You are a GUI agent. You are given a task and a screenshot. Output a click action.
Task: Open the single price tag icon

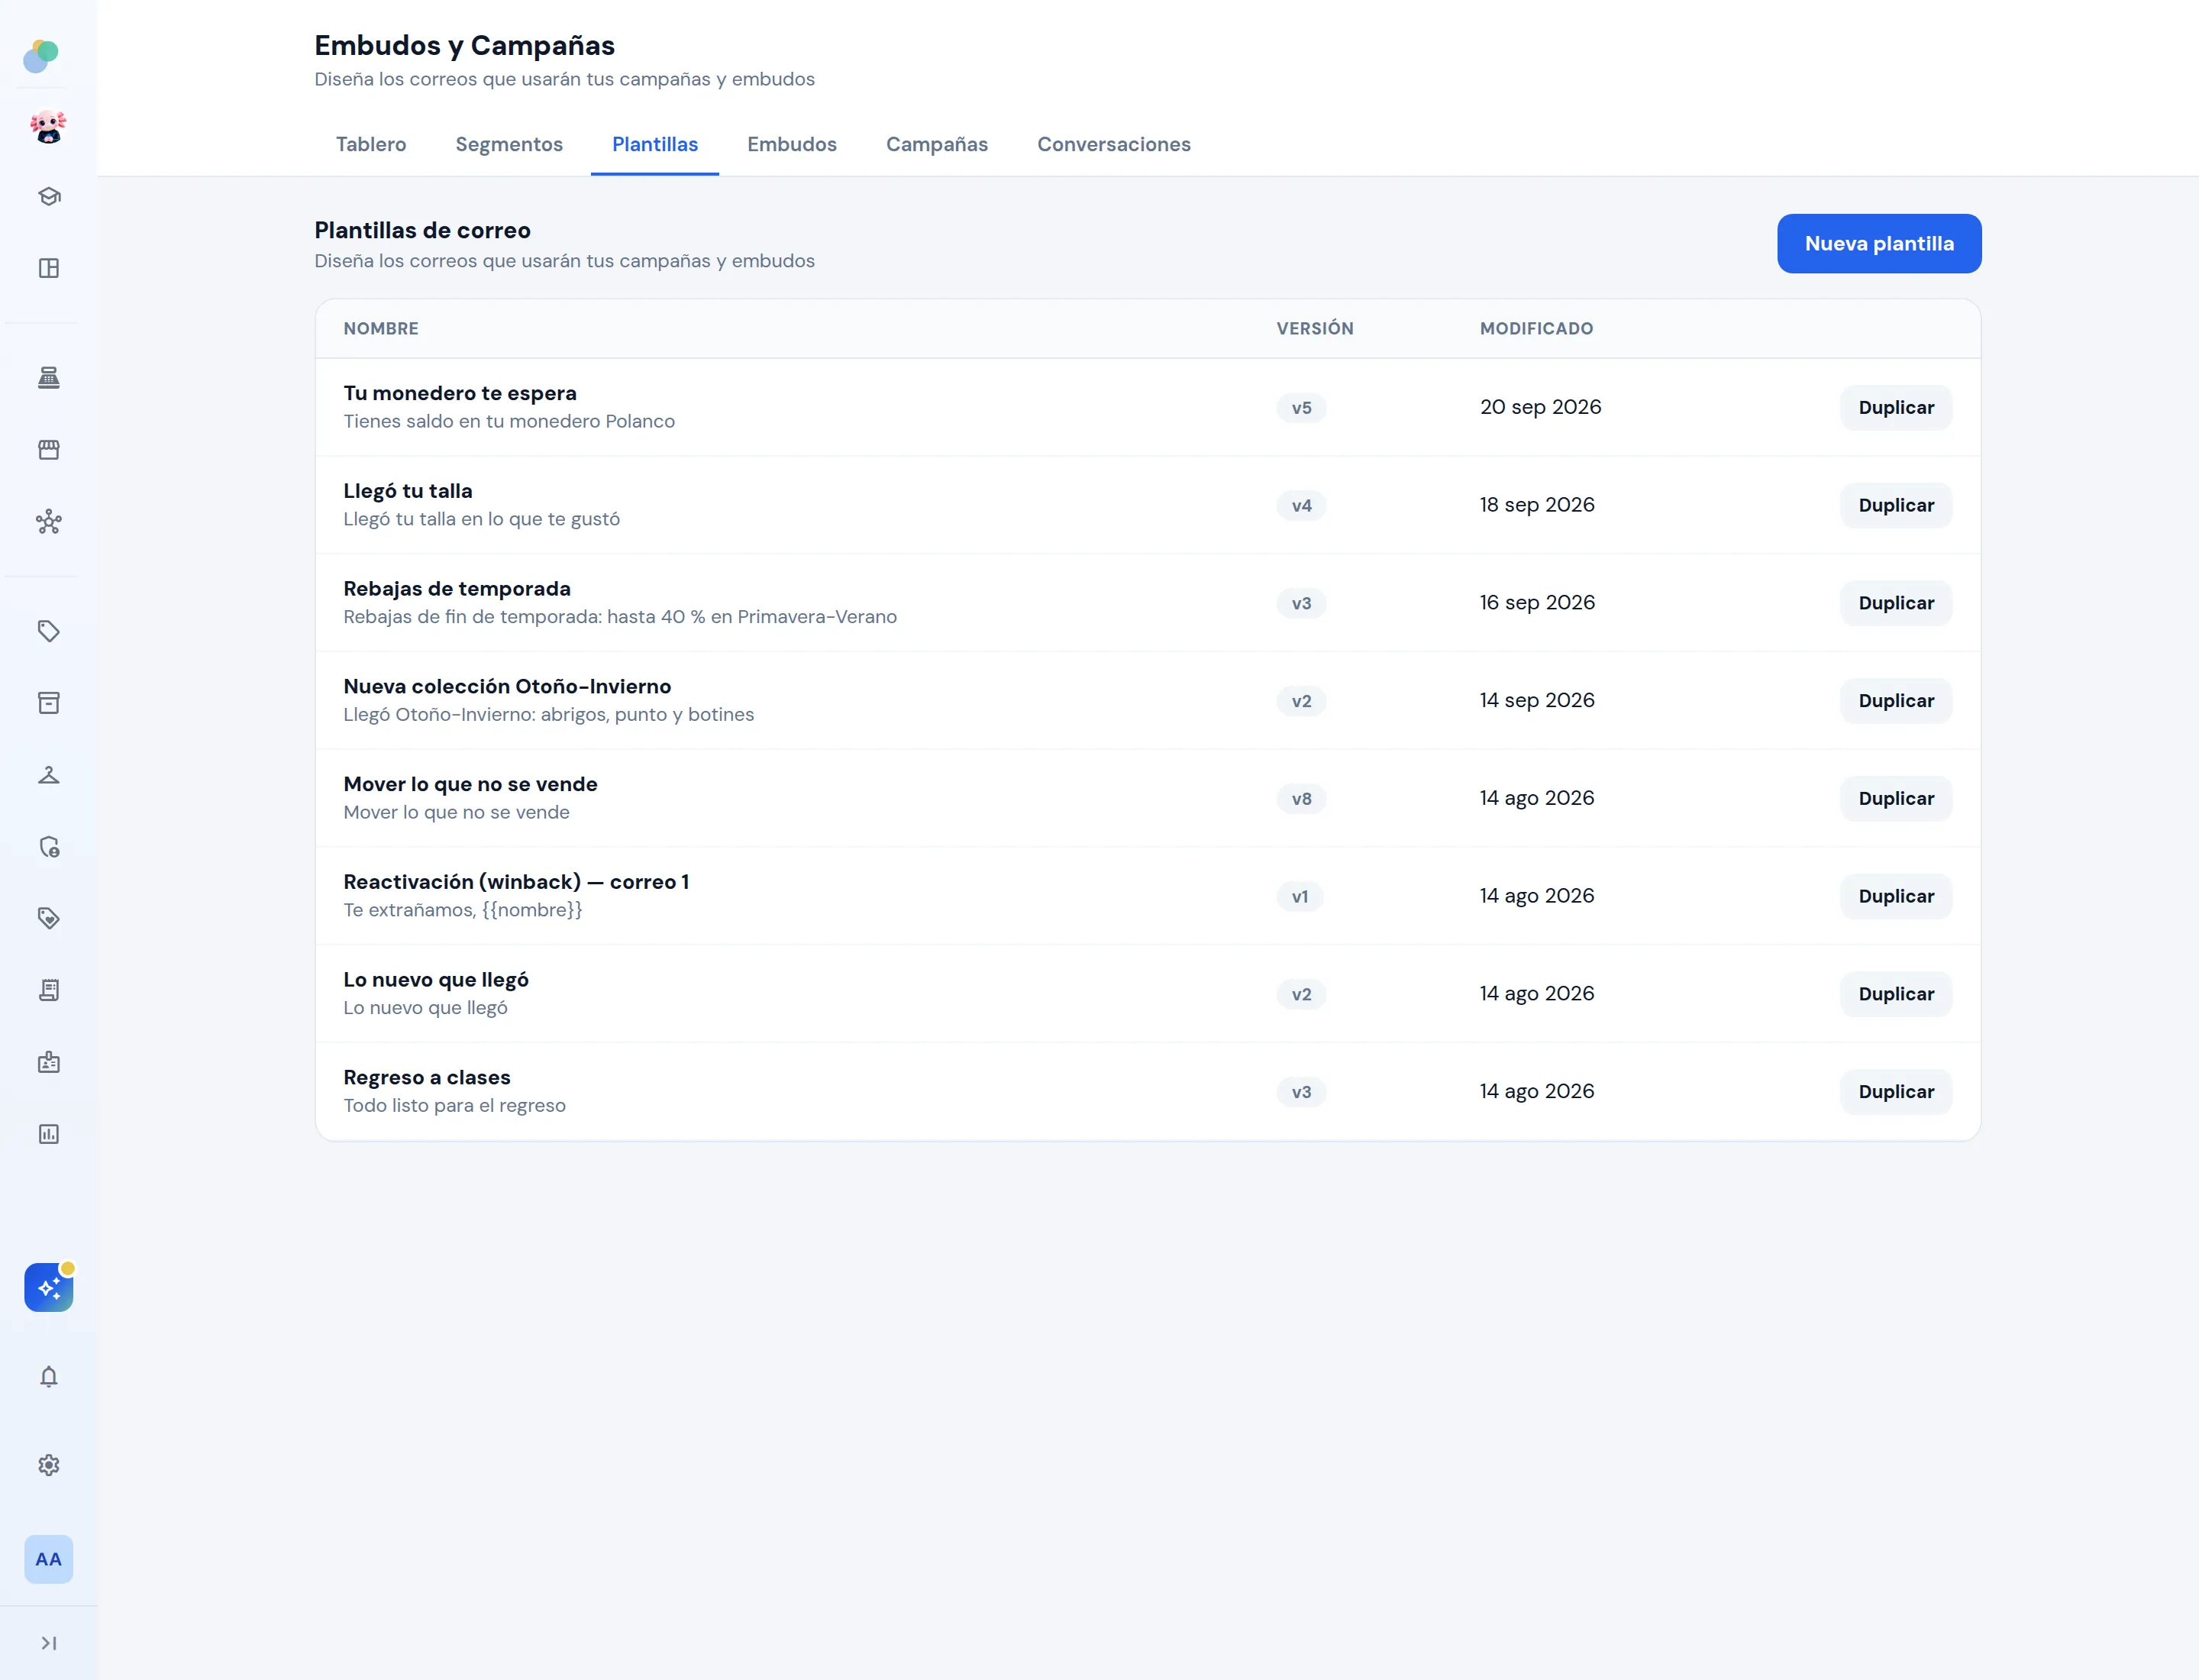(49, 631)
